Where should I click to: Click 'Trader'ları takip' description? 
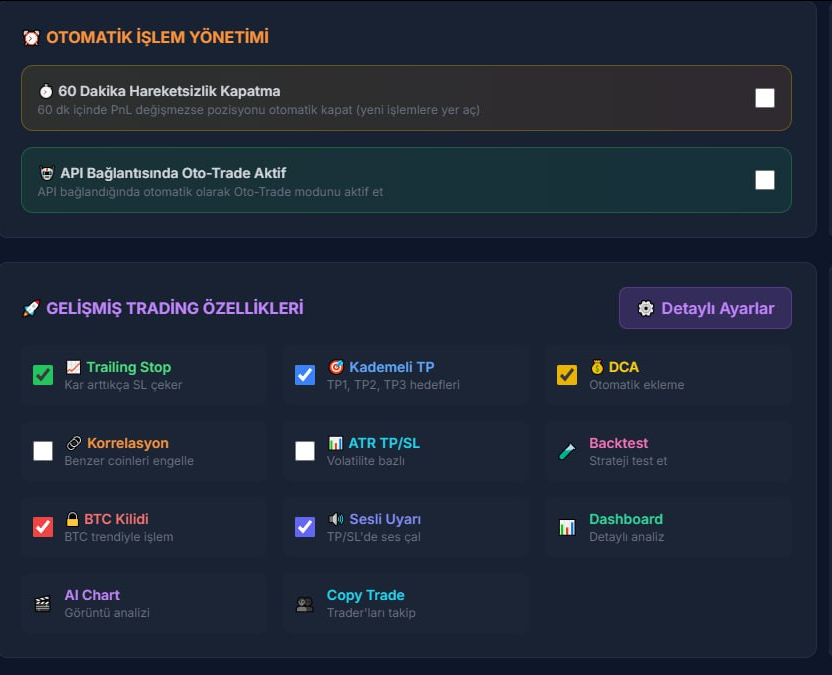(x=371, y=613)
